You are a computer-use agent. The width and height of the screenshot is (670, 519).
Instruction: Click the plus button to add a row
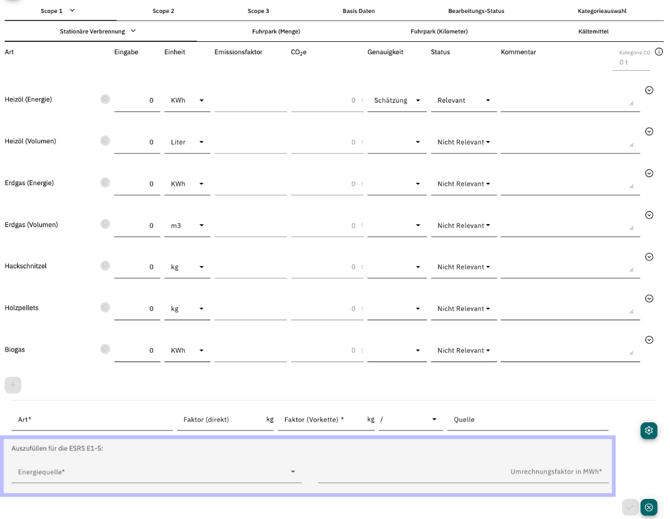[x=13, y=385]
